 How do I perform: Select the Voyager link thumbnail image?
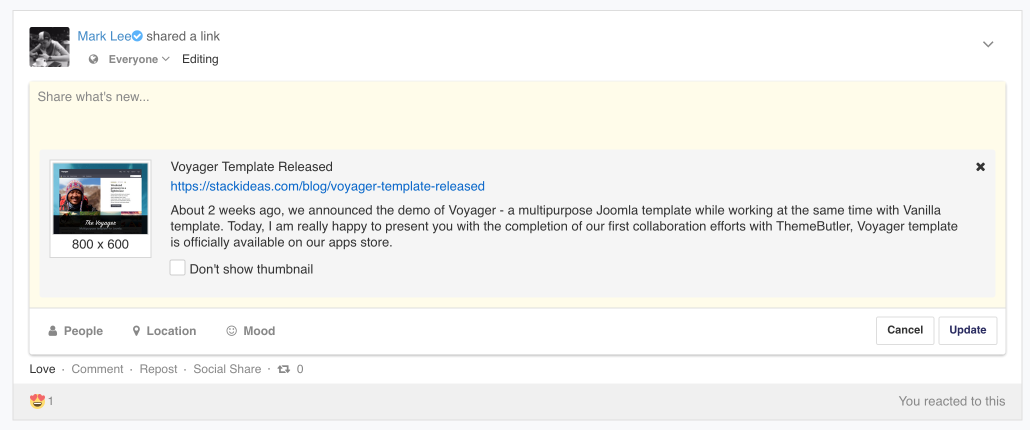[x=101, y=199]
